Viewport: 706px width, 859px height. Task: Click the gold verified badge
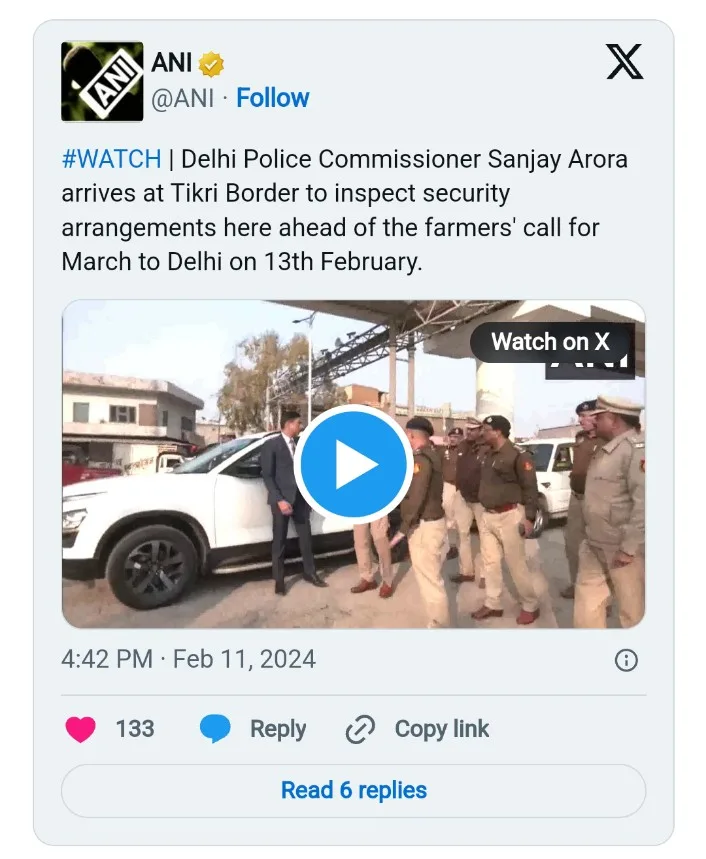[x=211, y=65]
